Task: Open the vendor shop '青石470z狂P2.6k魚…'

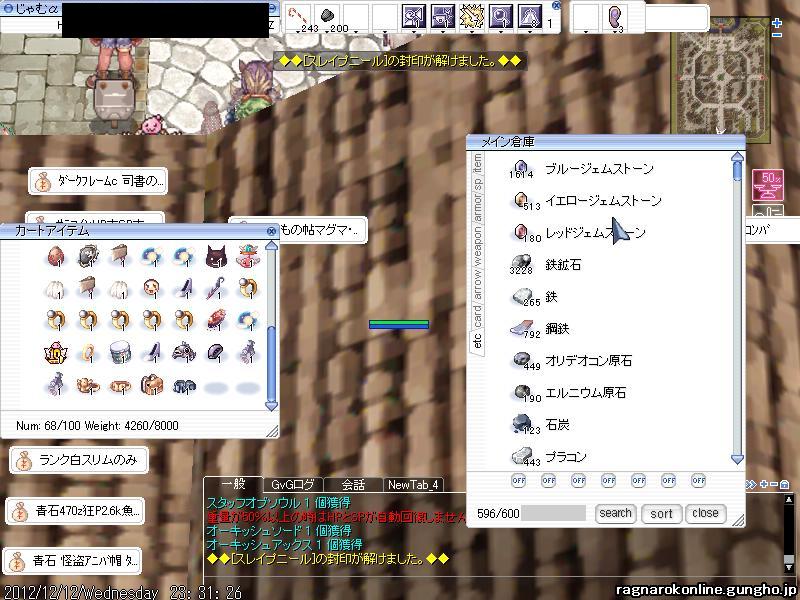Action: click(x=75, y=511)
